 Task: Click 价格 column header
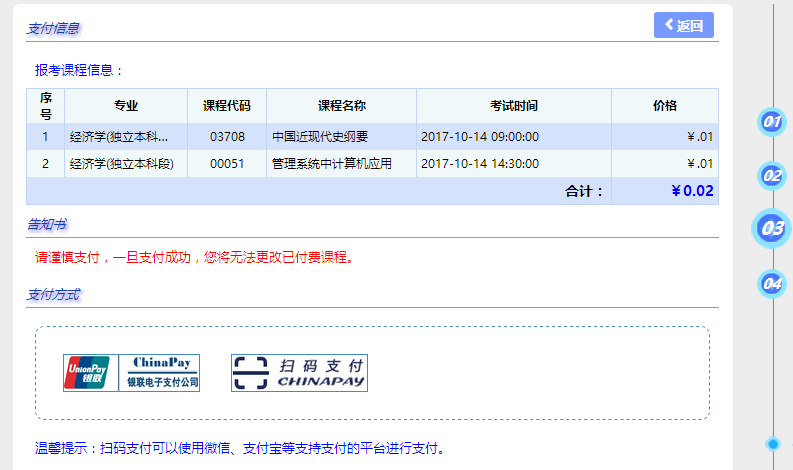click(x=664, y=106)
